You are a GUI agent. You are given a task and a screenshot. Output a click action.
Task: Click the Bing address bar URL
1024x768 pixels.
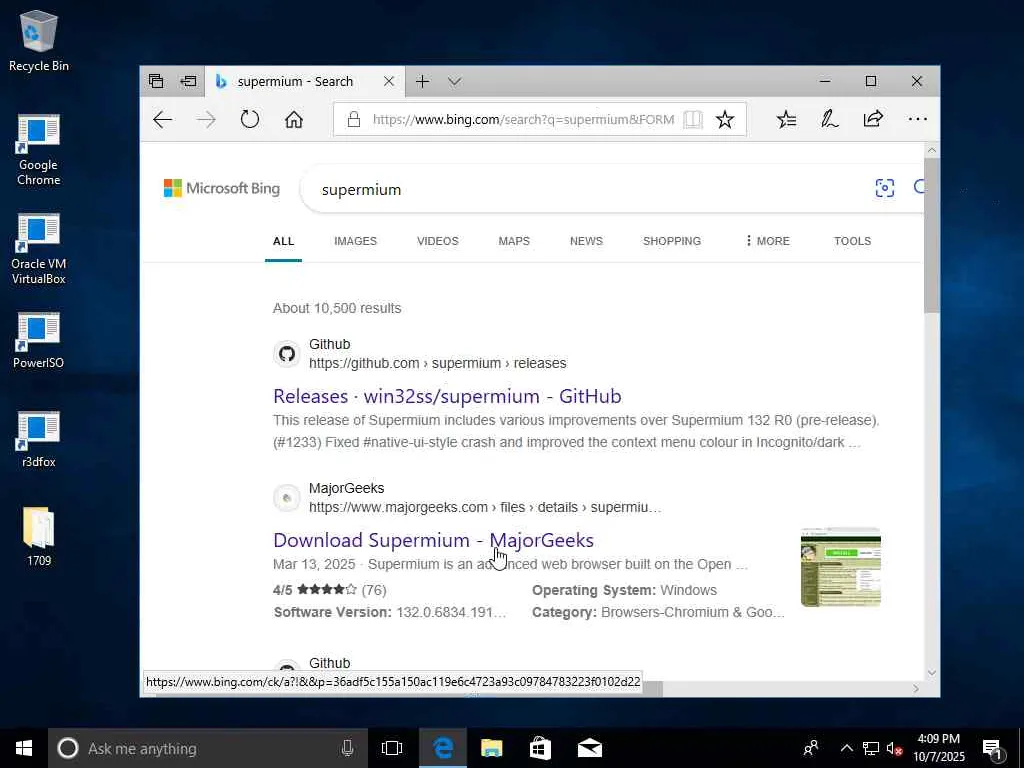[523, 120]
